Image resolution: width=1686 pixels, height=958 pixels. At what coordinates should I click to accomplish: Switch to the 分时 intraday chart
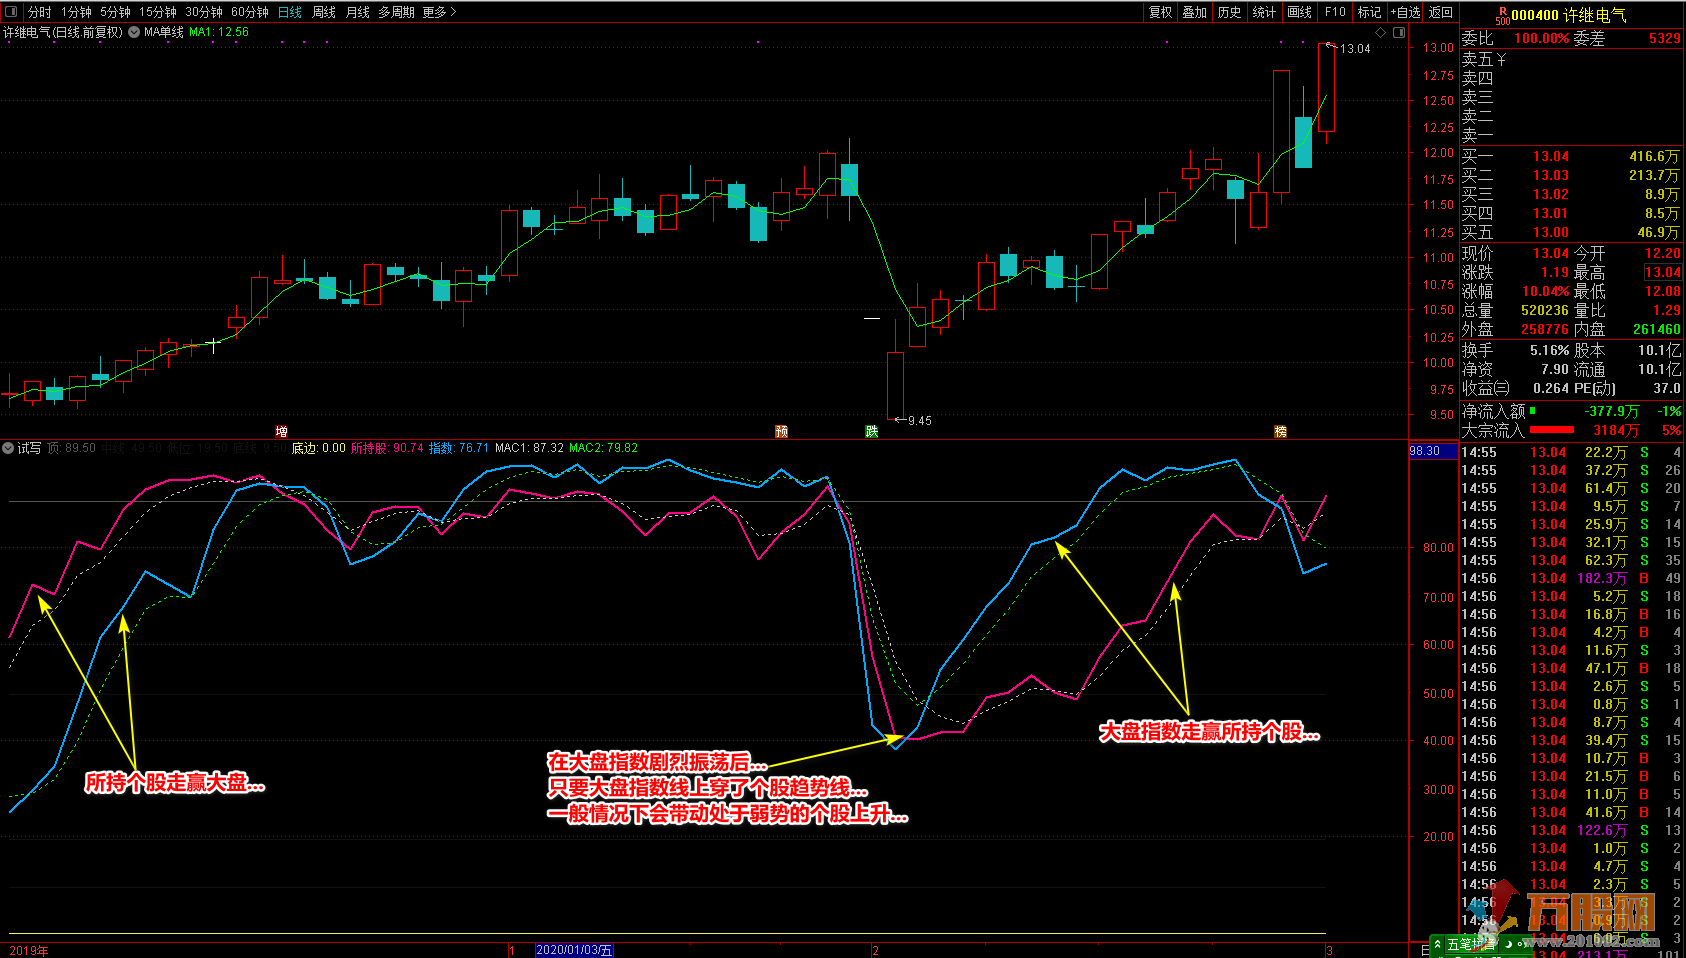coord(39,12)
